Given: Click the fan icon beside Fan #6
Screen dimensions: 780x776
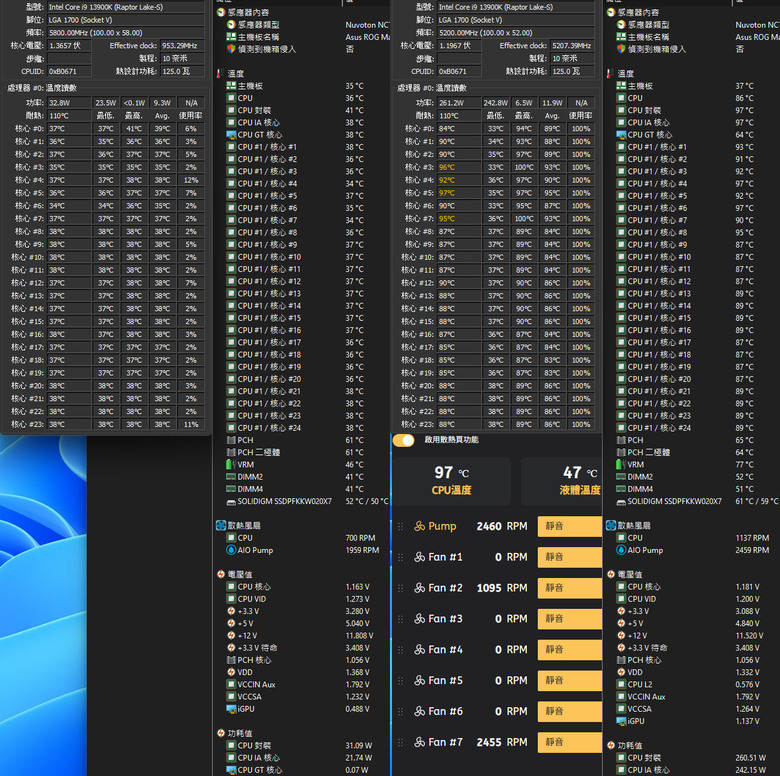Looking at the screenshot, I should point(420,711).
